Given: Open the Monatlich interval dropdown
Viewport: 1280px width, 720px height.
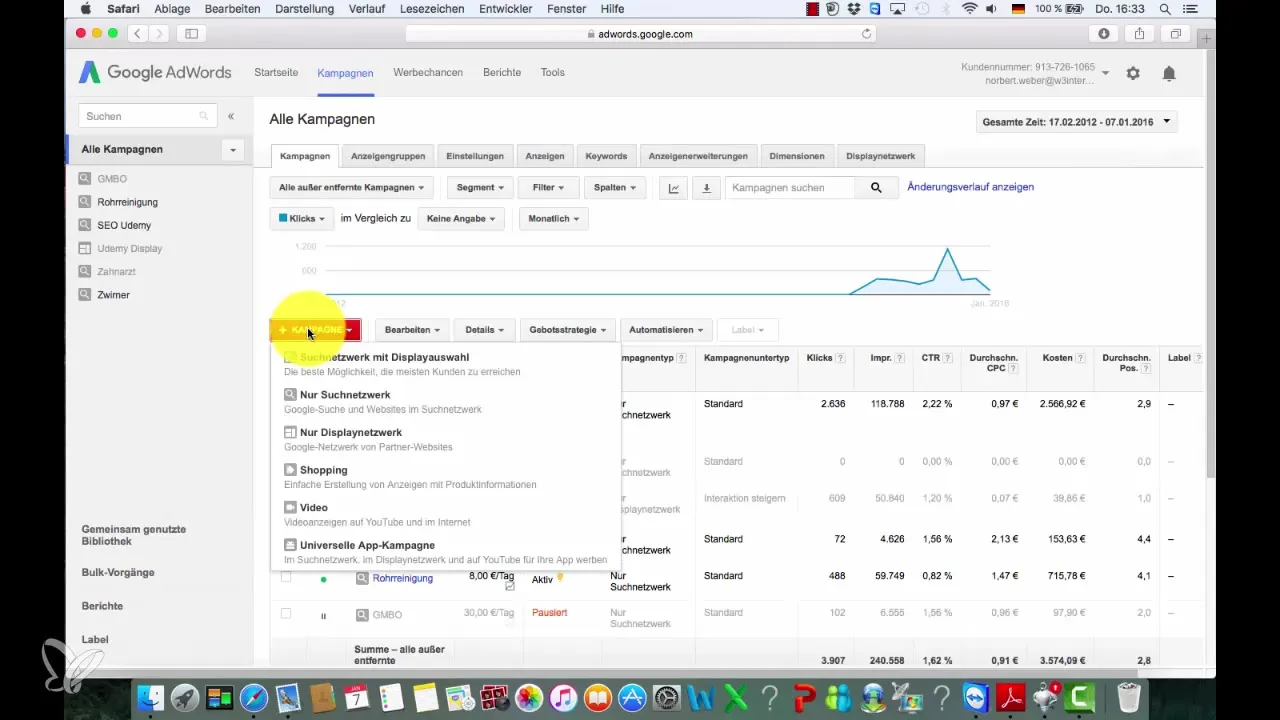Looking at the screenshot, I should [553, 218].
